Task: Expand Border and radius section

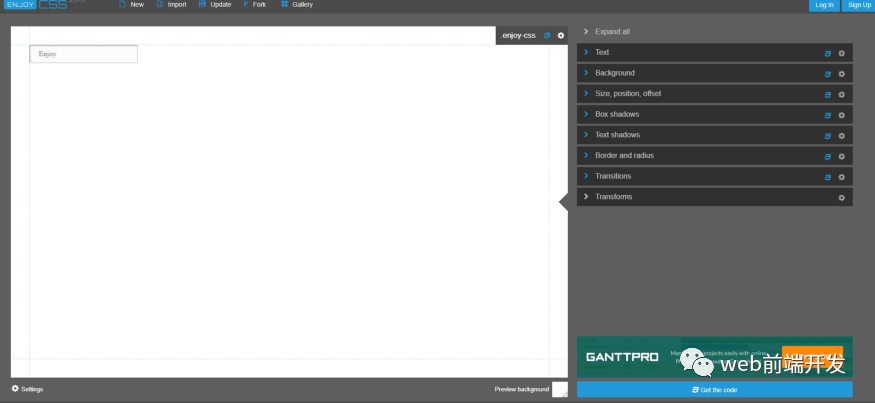Action: [x=714, y=156]
